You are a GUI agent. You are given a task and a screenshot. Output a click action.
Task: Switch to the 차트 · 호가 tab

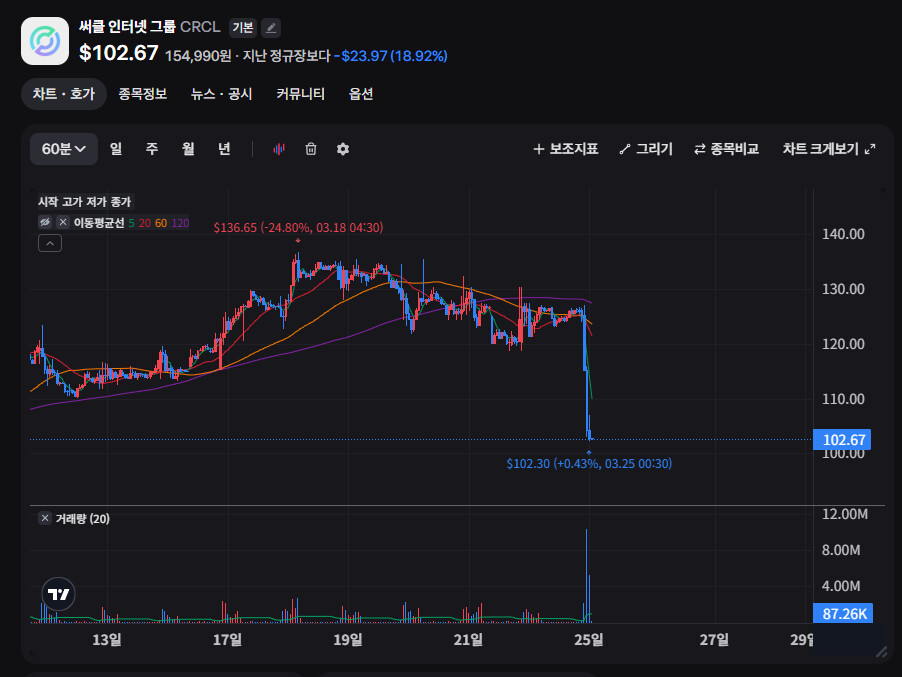coord(64,94)
